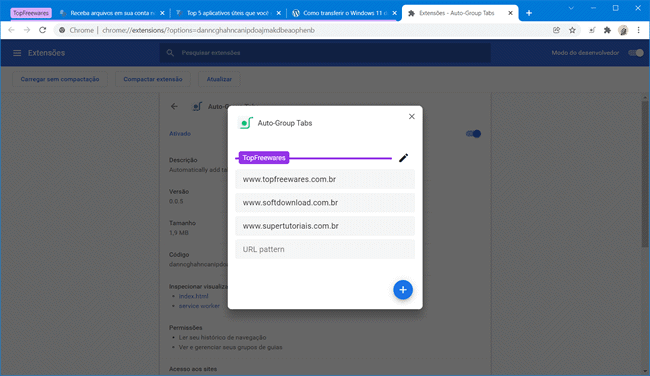650x376 pixels.
Task: Open the Extensions puzzle icon
Action: click(607, 30)
